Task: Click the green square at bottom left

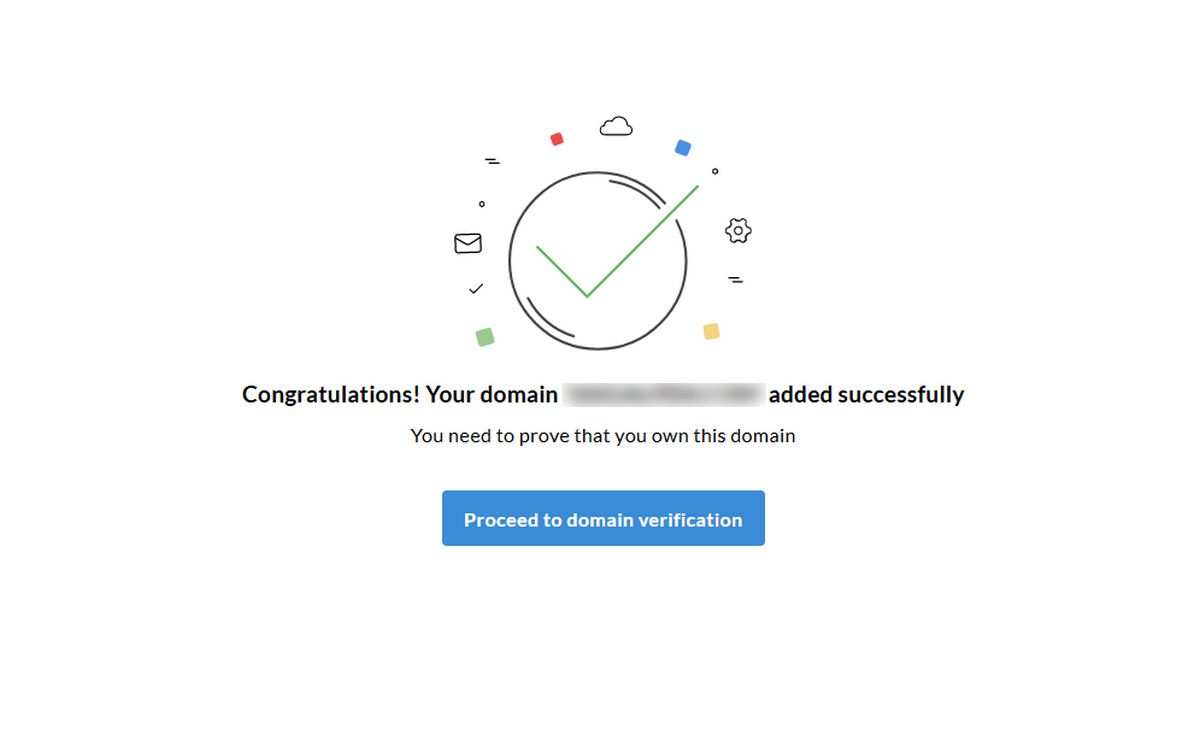Action: click(x=486, y=335)
